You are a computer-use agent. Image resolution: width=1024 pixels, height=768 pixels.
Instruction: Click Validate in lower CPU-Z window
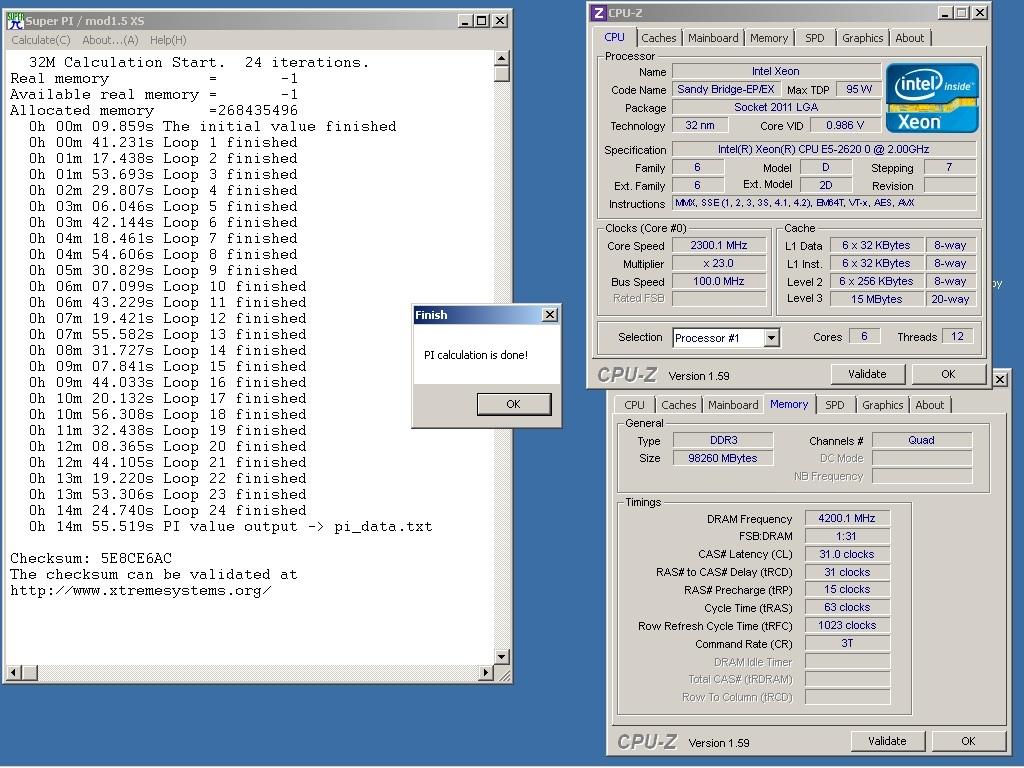click(x=887, y=741)
